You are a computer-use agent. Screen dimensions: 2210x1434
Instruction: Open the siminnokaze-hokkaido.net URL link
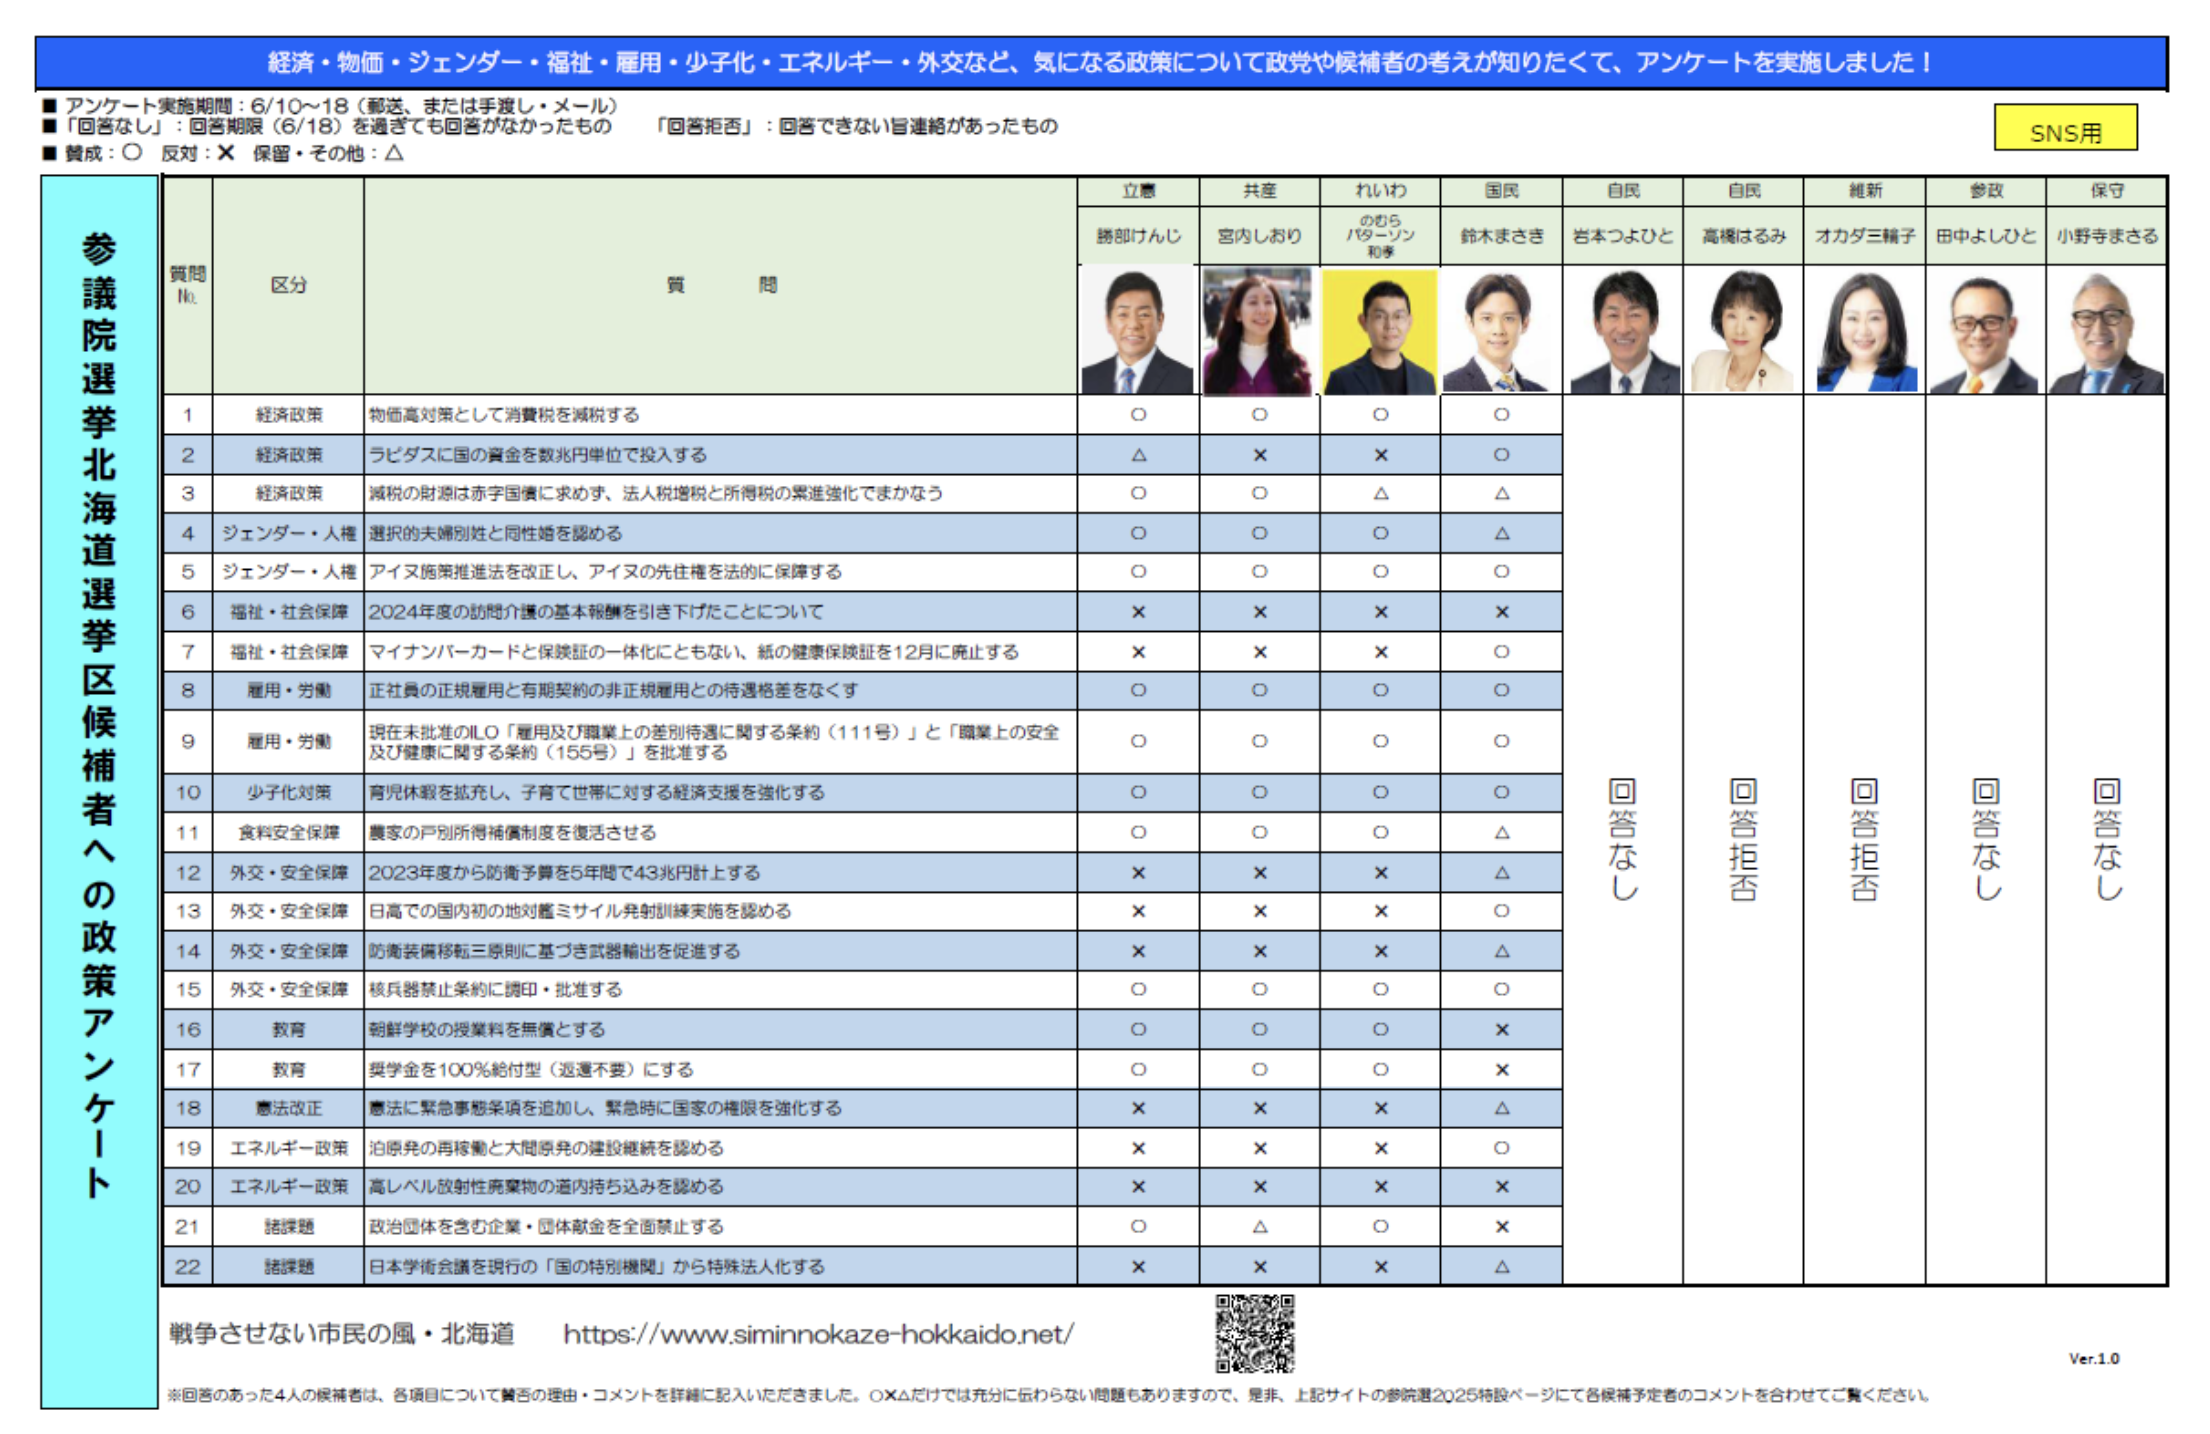(x=818, y=1334)
